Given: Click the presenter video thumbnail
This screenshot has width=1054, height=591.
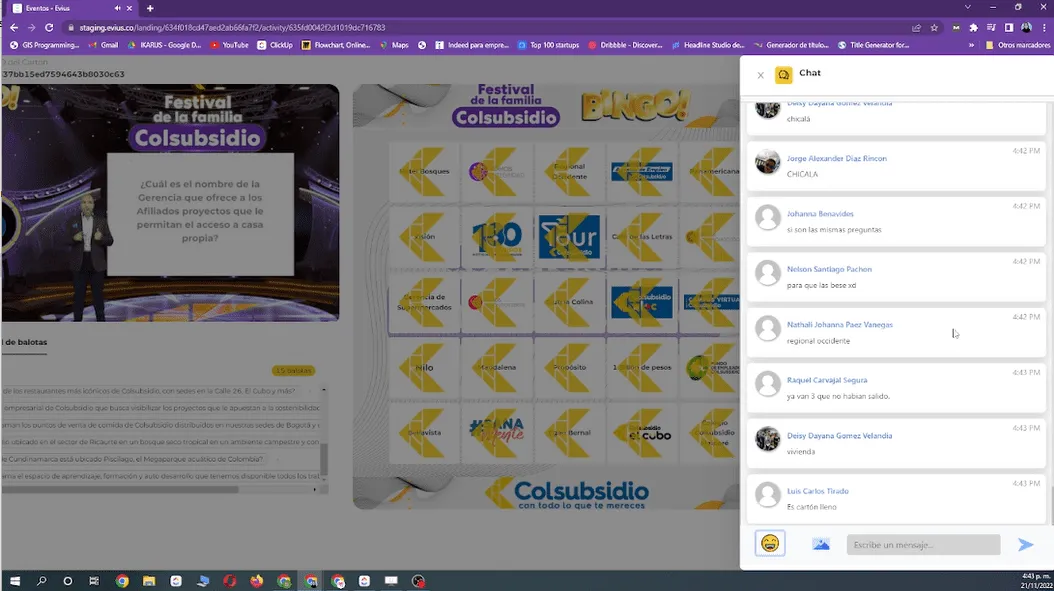Looking at the screenshot, I should pos(170,202).
